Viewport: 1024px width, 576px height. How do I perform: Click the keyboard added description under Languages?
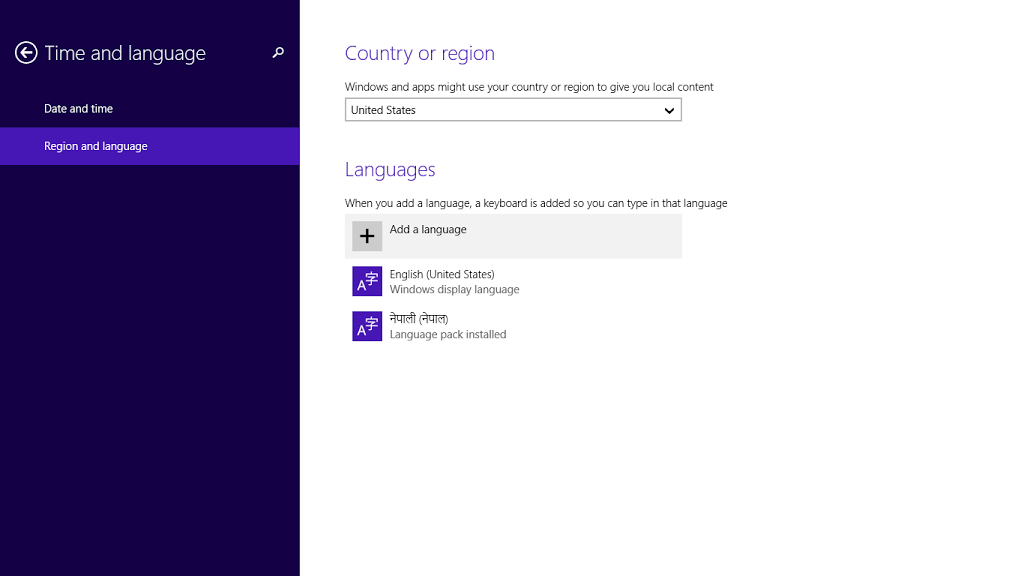(536, 203)
